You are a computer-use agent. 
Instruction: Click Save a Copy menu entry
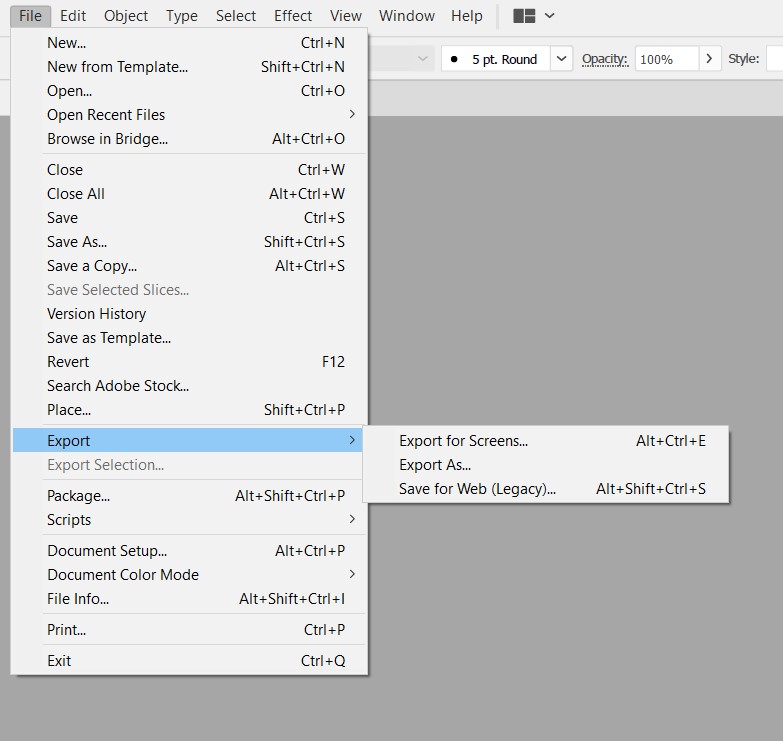92,266
